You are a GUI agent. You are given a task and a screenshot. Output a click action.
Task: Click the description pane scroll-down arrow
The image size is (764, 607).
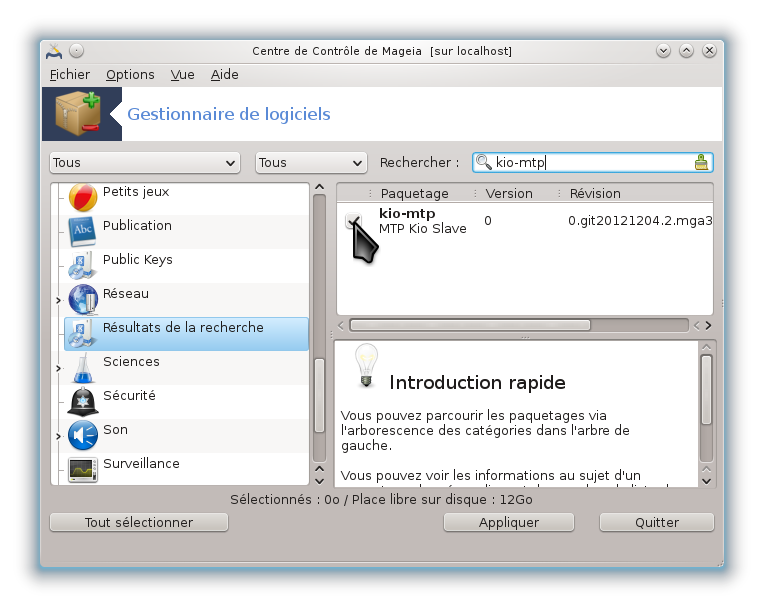pos(707,481)
